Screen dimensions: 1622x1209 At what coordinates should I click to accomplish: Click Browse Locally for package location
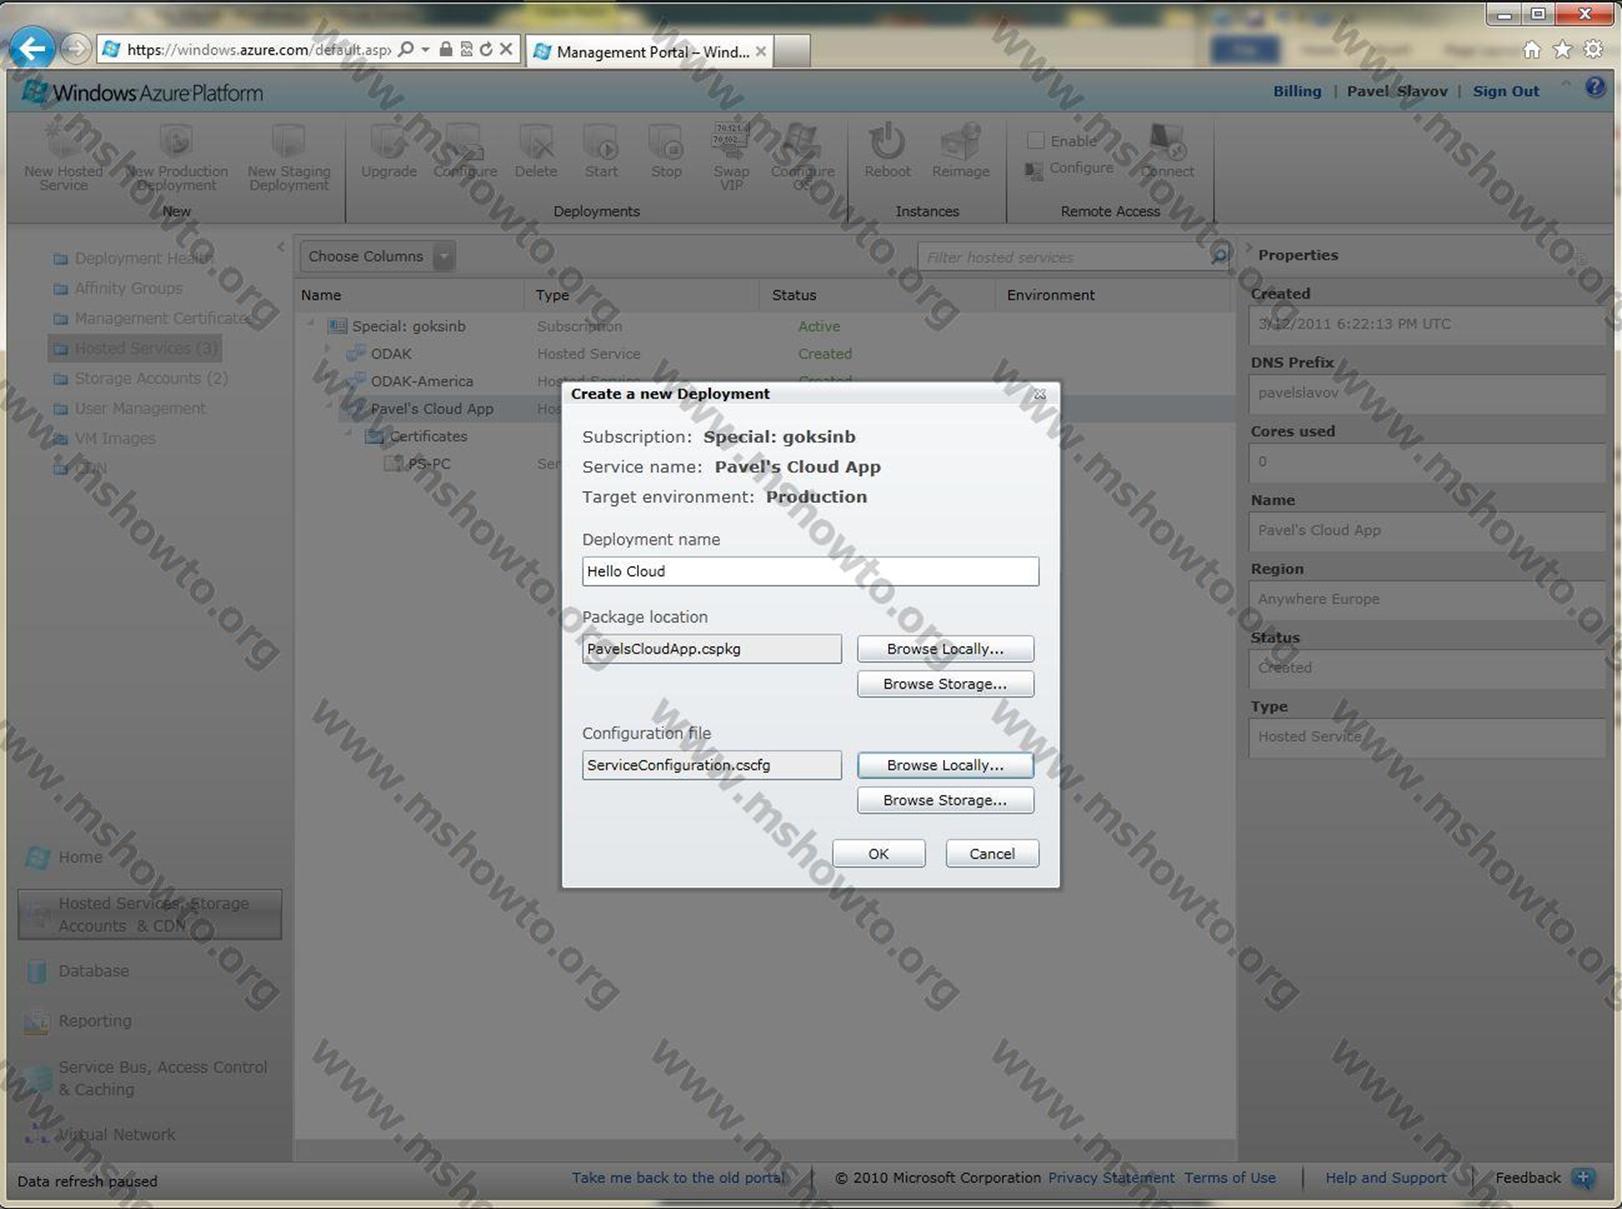(x=945, y=649)
